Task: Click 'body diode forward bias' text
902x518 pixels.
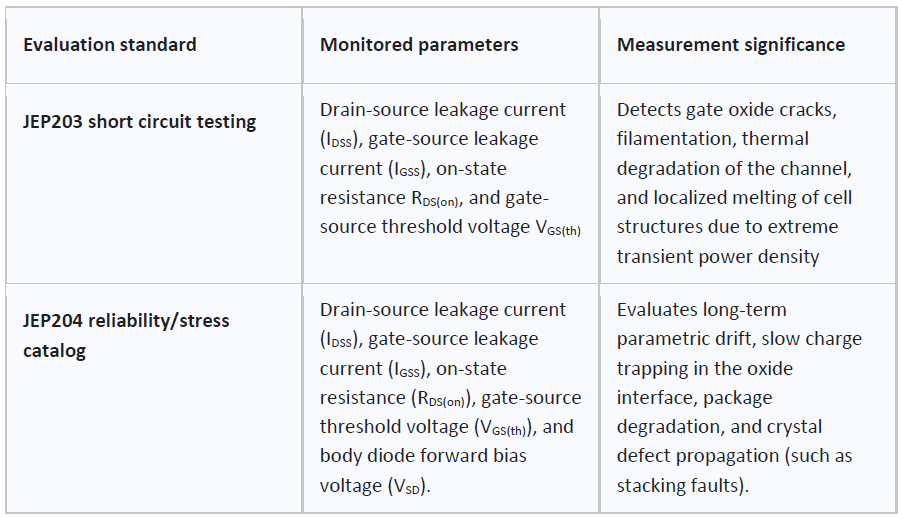Action: [423, 456]
